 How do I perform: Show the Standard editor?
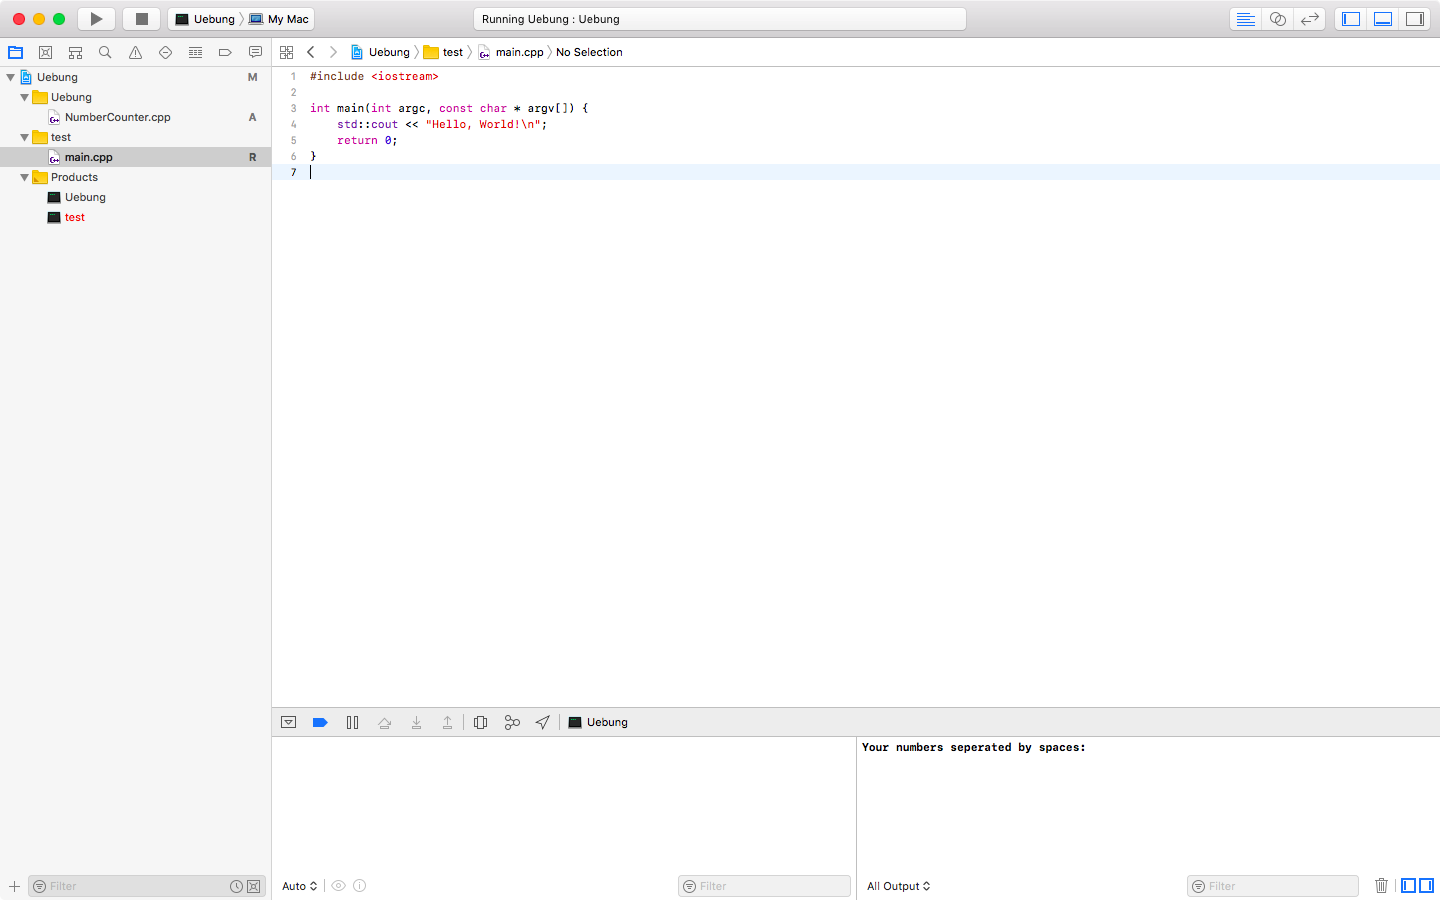tap(1245, 19)
